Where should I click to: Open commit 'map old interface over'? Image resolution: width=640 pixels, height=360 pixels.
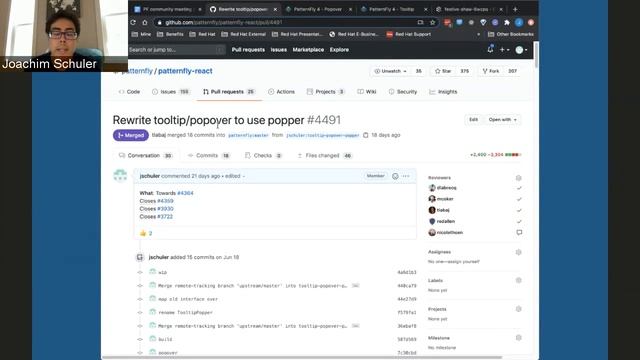(188, 299)
